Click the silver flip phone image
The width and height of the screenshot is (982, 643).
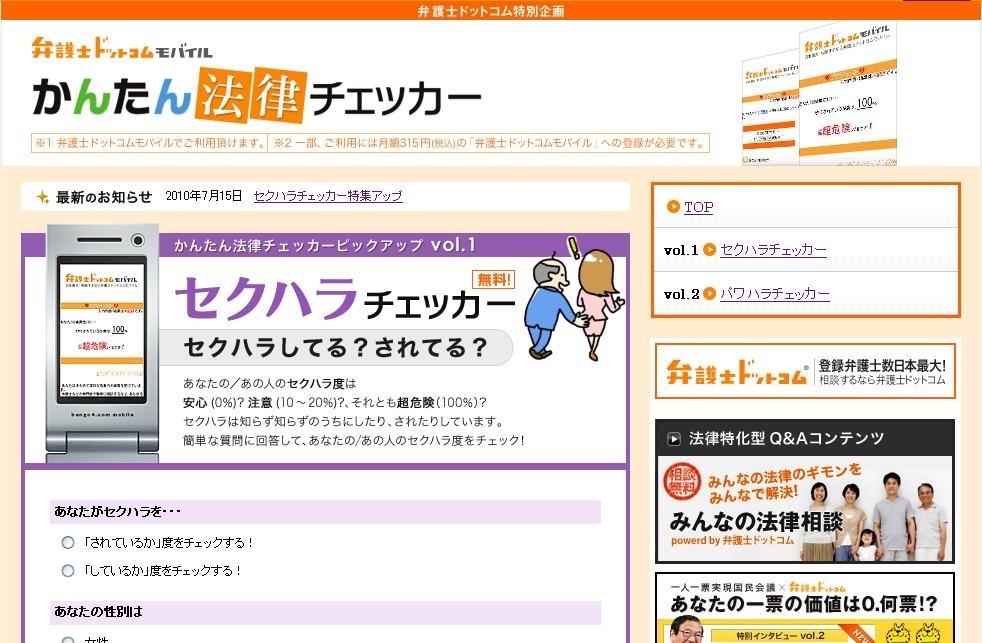coord(102,342)
